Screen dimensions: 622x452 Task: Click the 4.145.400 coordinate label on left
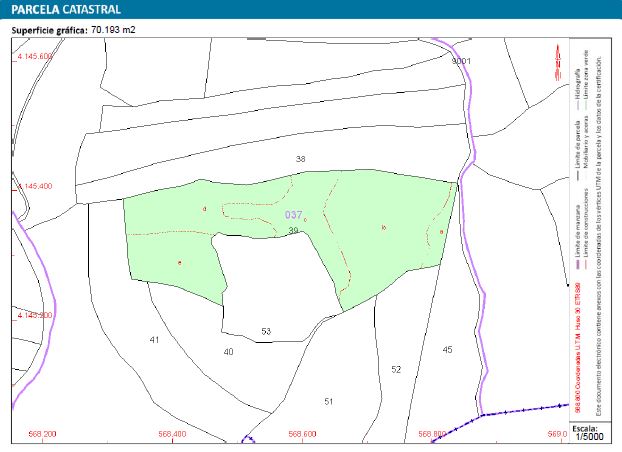35,186
